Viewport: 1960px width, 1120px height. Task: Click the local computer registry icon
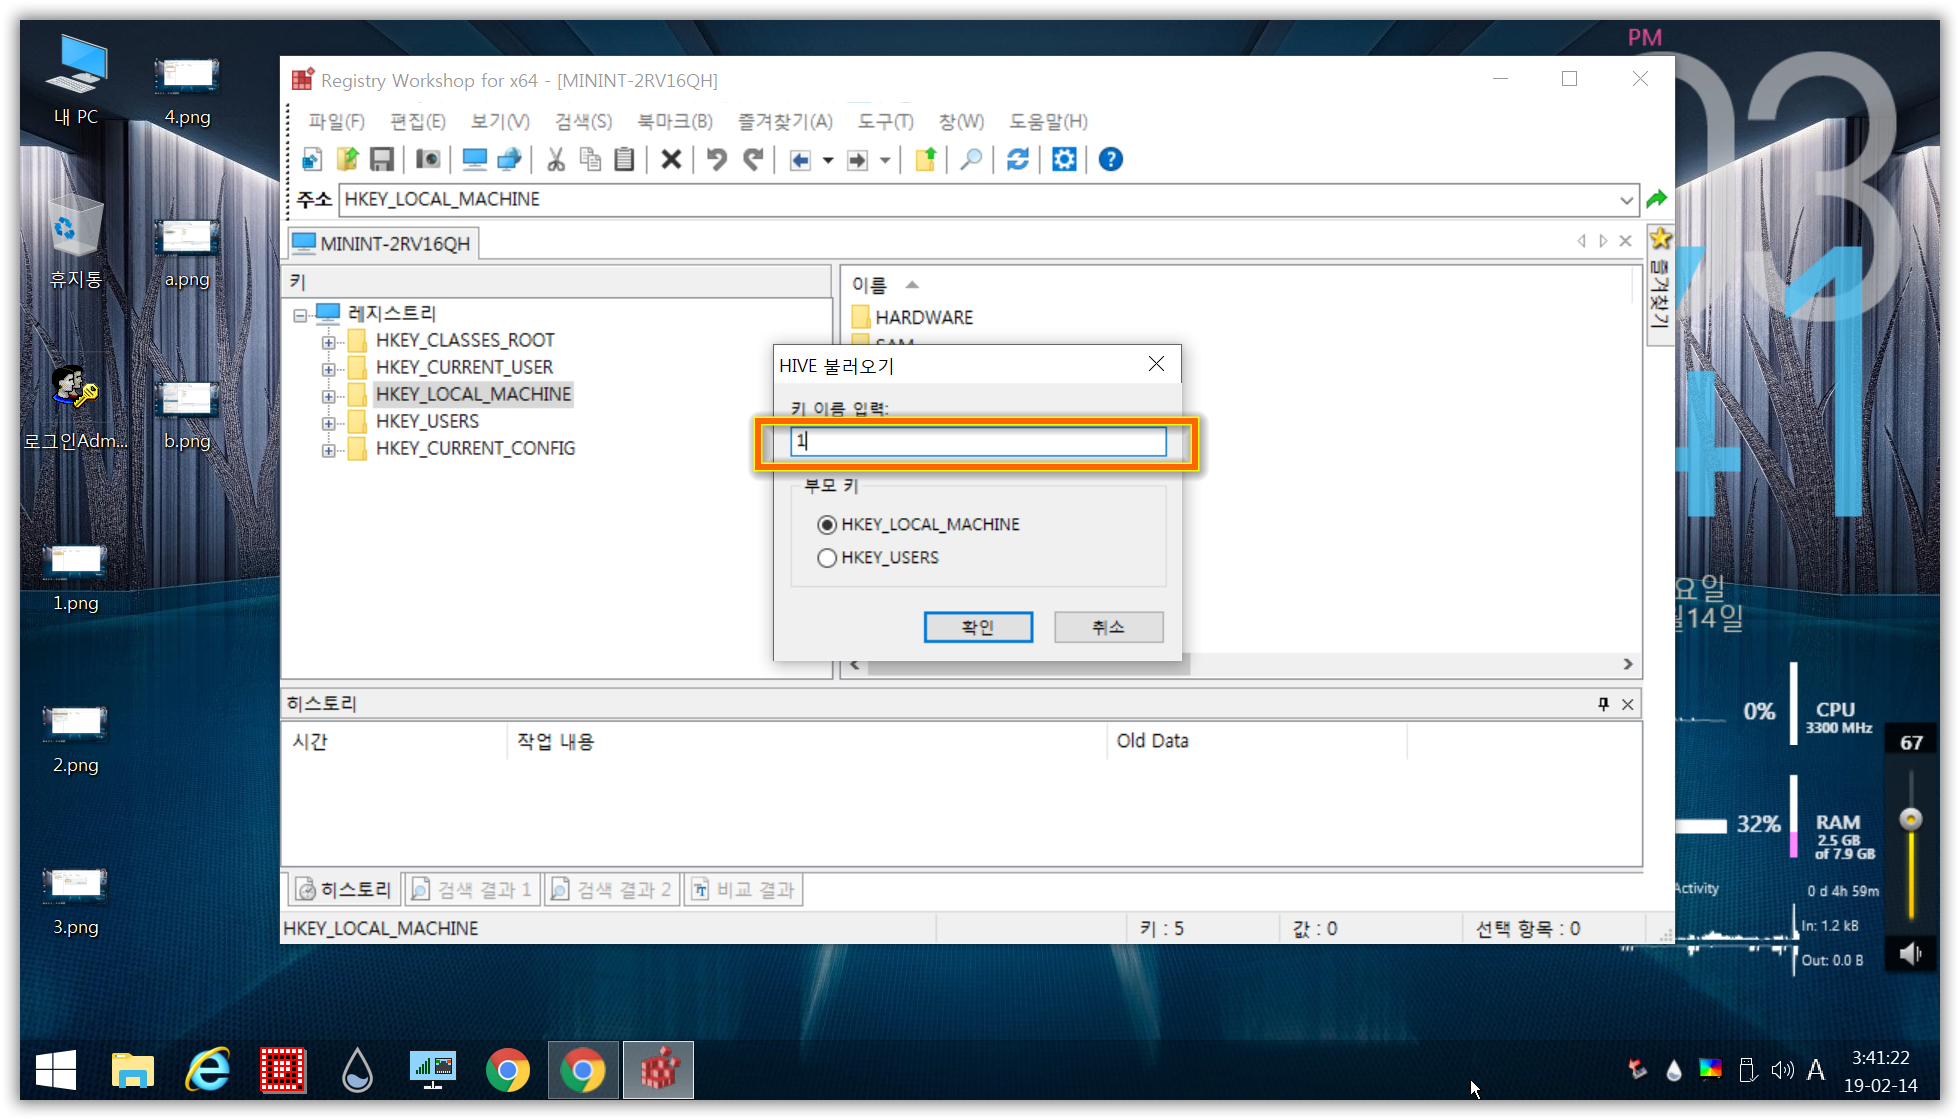click(475, 160)
